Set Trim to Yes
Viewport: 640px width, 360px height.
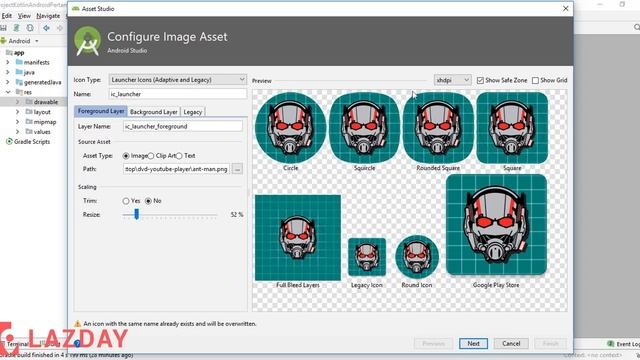click(x=126, y=201)
